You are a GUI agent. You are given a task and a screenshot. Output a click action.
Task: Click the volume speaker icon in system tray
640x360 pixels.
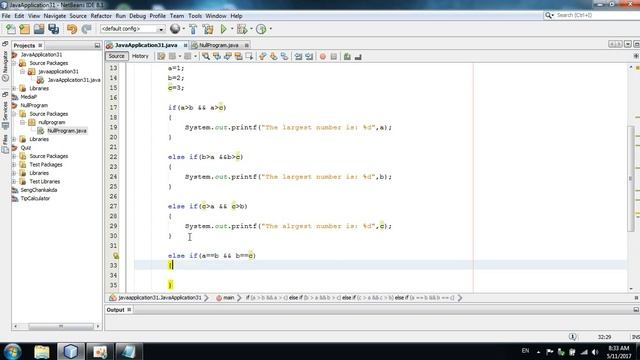595,352
